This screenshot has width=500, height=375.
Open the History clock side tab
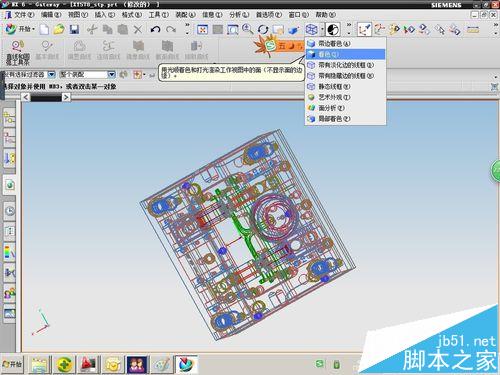[9, 210]
